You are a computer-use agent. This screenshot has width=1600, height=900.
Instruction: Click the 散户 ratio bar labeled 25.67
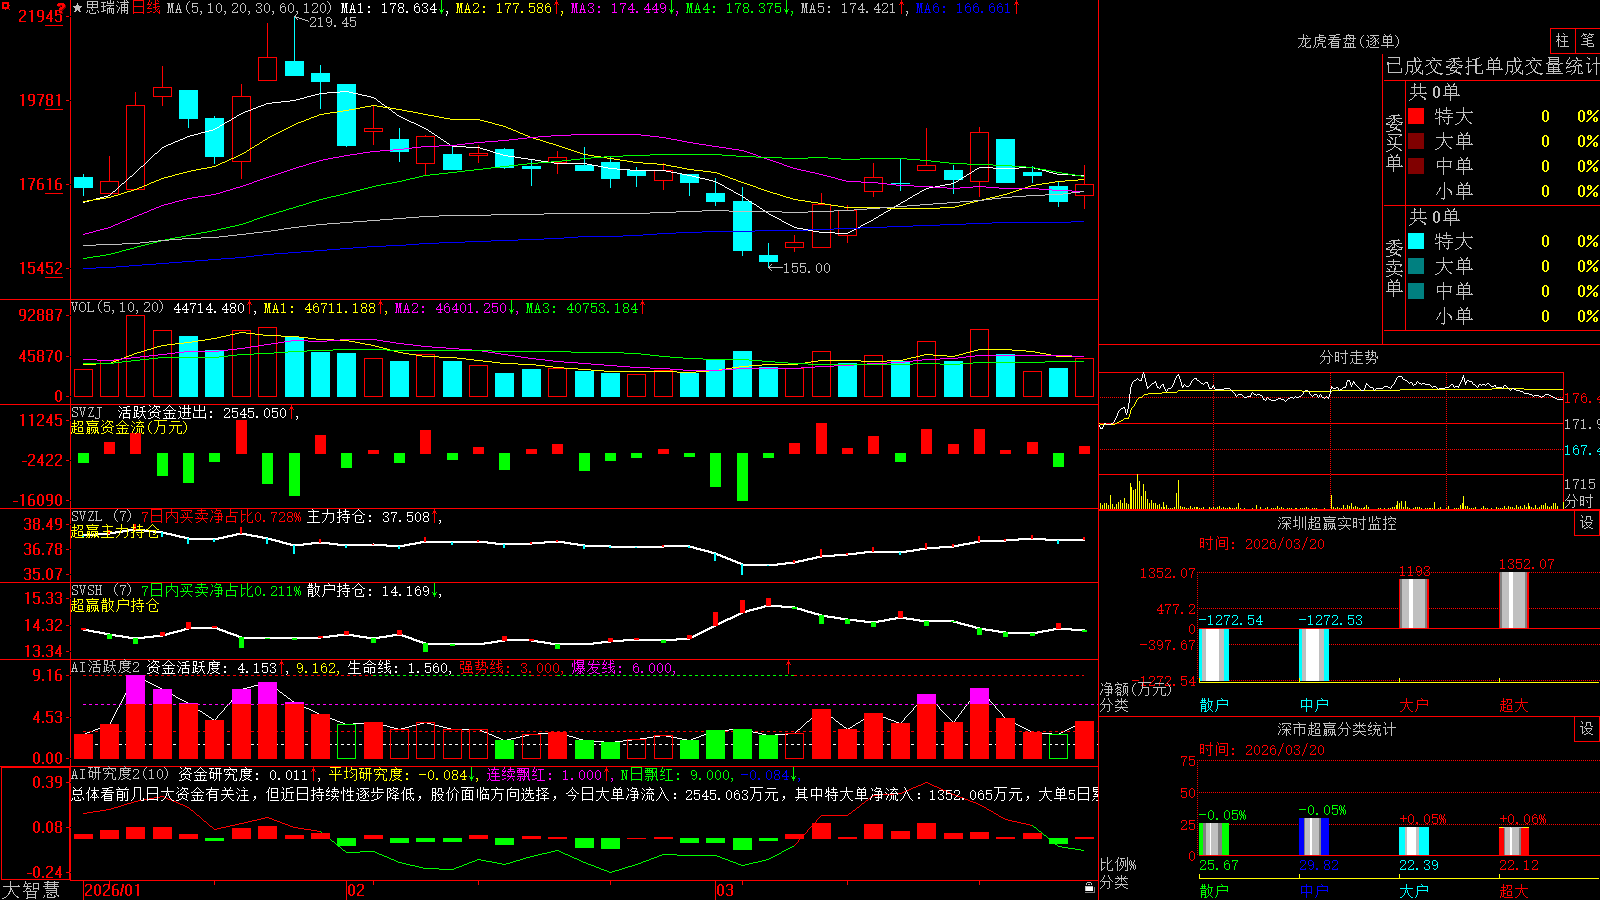click(x=1213, y=839)
